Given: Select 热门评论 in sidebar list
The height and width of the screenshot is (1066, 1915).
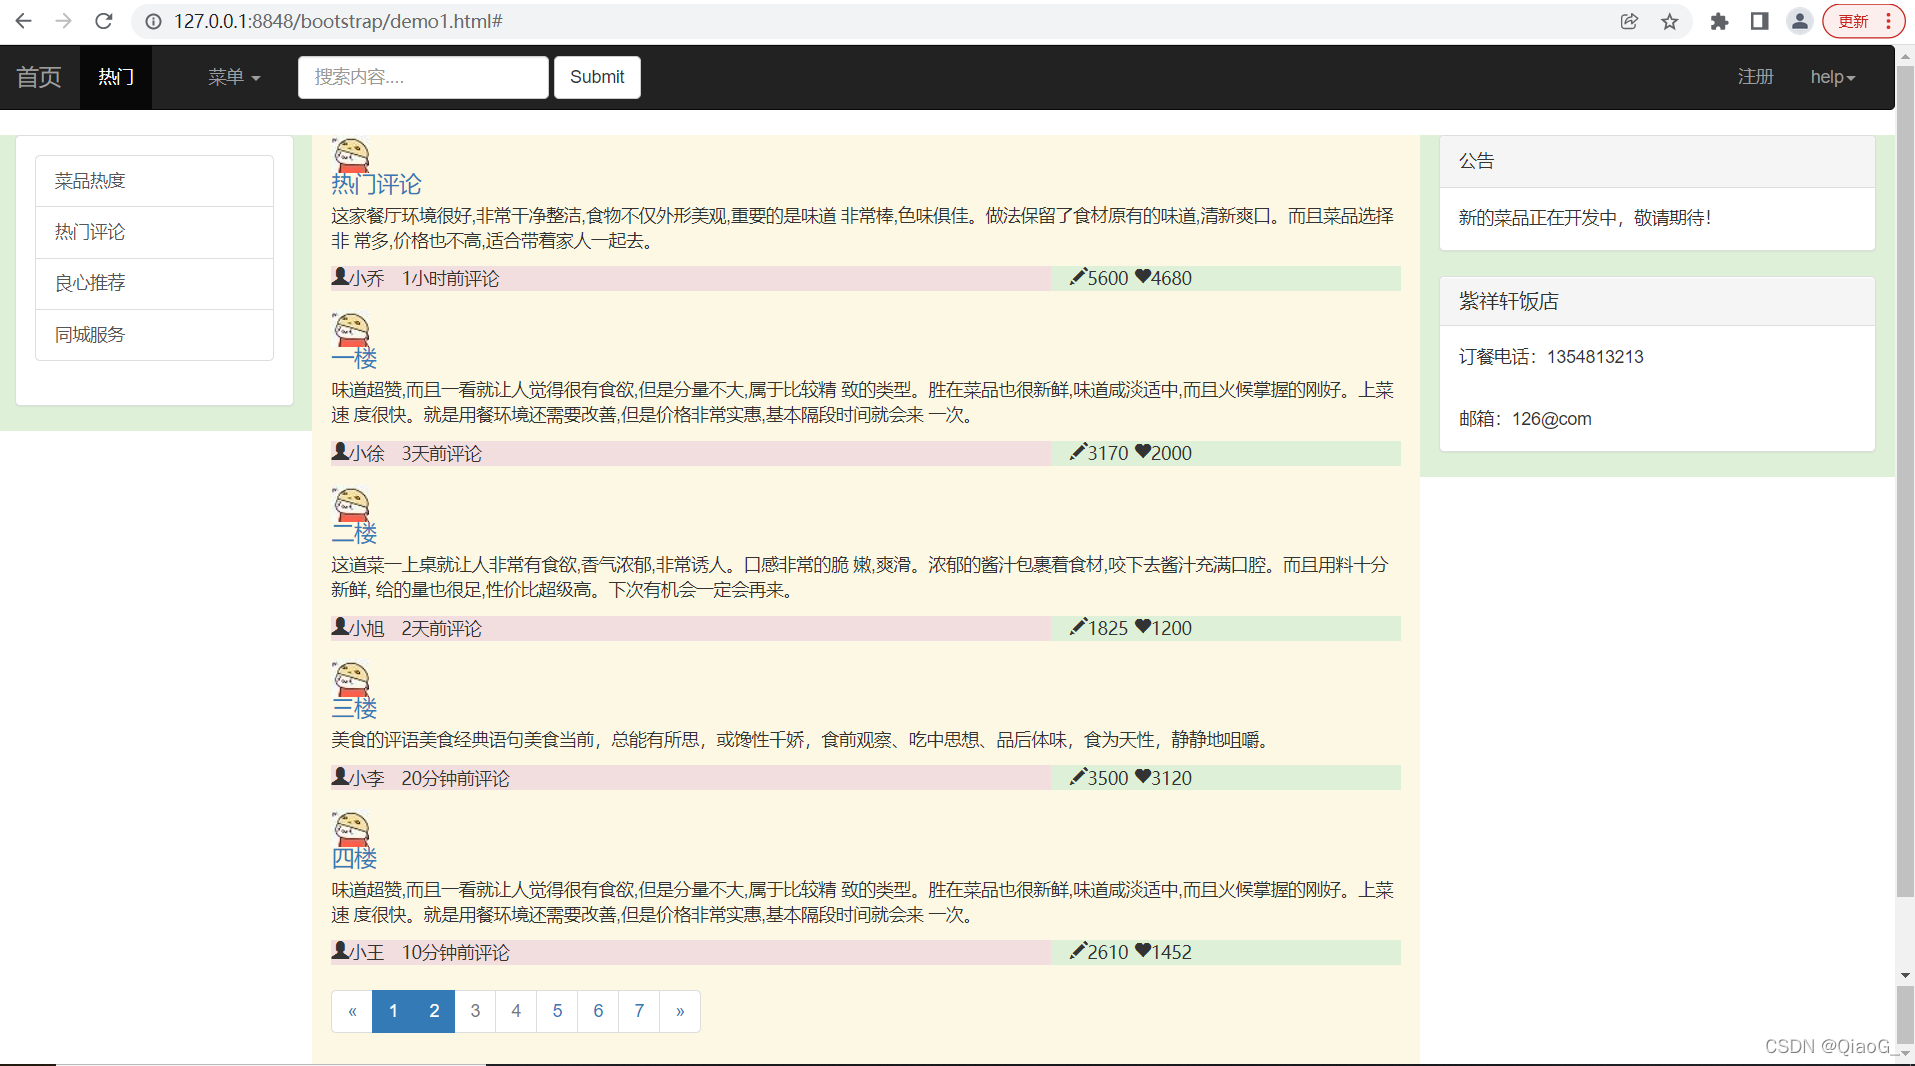Looking at the screenshot, I should [x=154, y=232].
